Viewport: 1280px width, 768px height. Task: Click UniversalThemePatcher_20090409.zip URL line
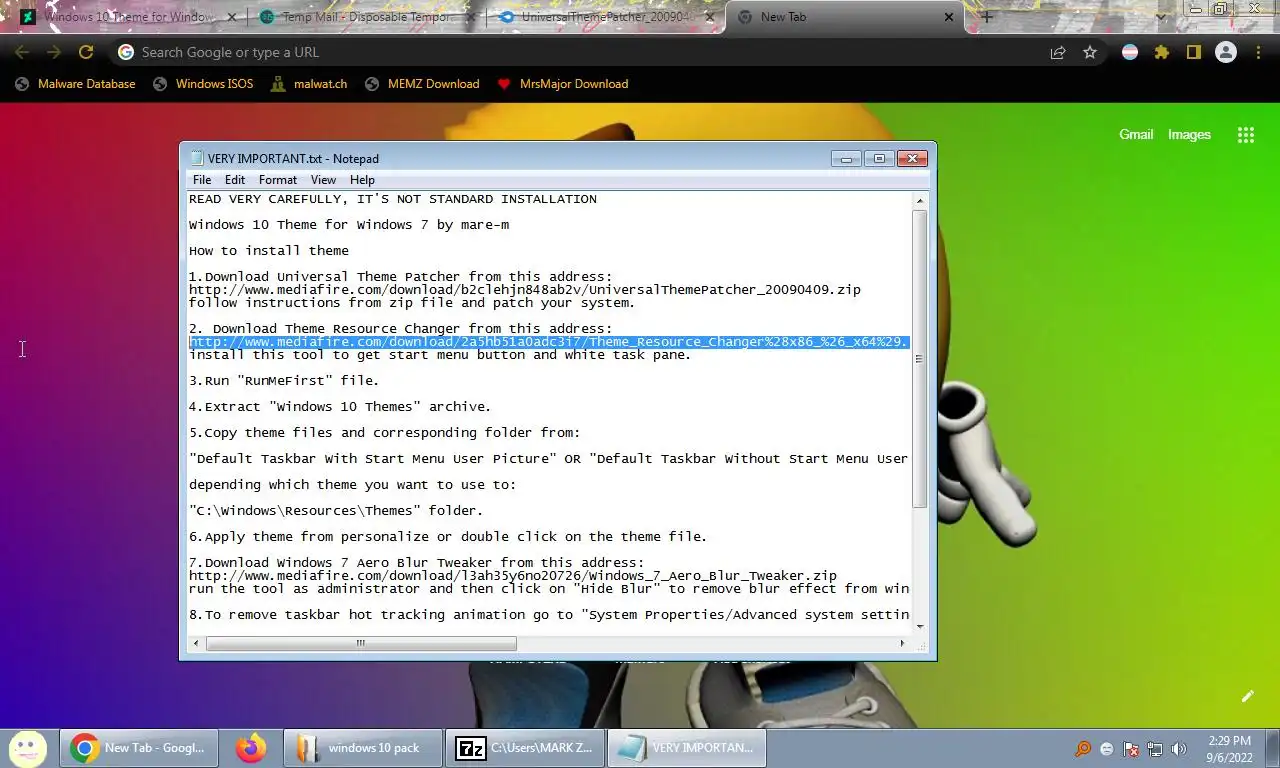525,290
